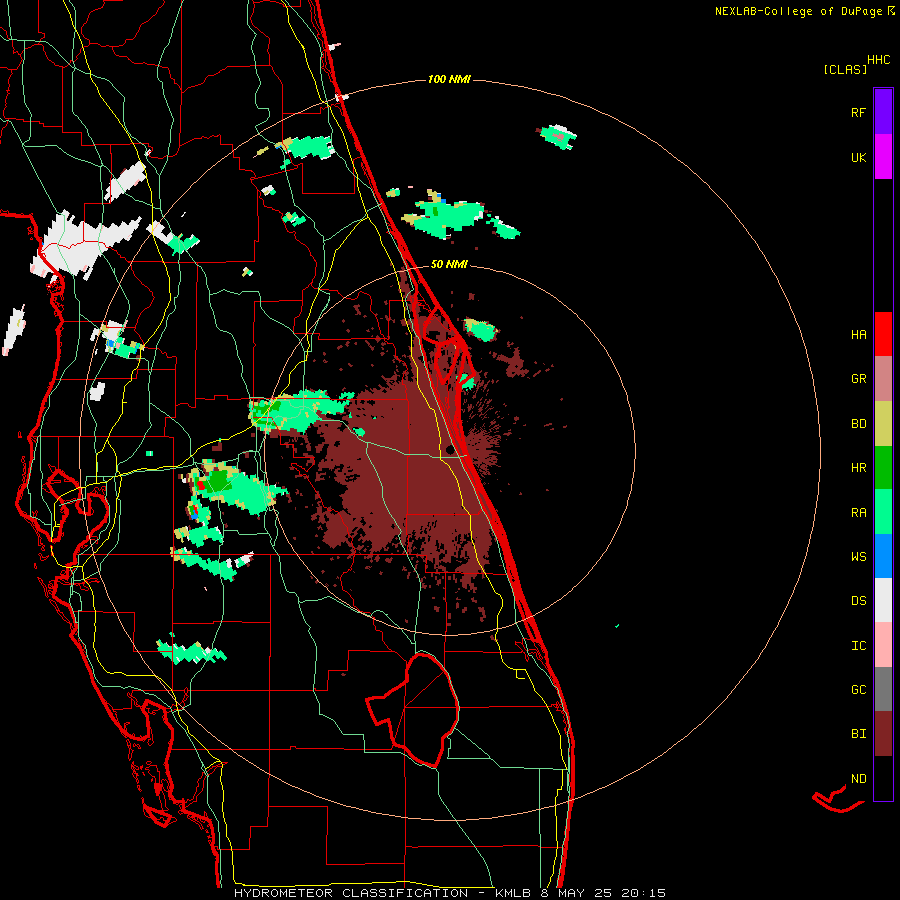Viewport: 900px width, 900px height.
Task: Click the HA legend label
Action: [859, 335]
